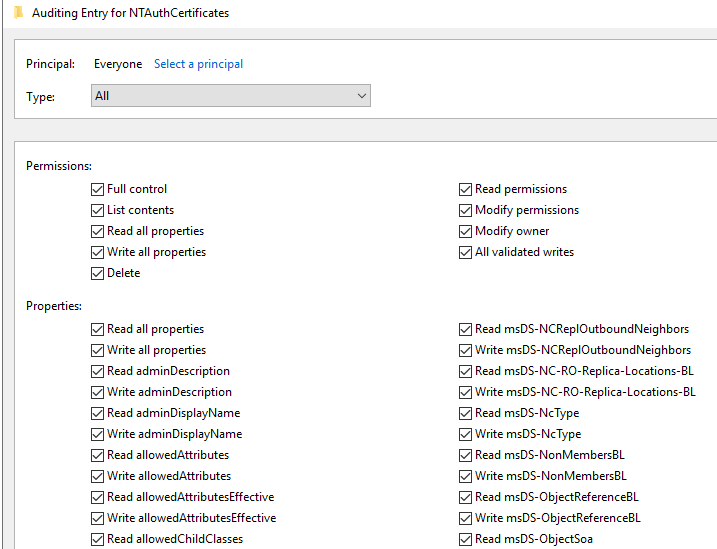
Task: Uncheck the Delete permission checkbox
Action: pyautogui.click(x=97, y=273)
